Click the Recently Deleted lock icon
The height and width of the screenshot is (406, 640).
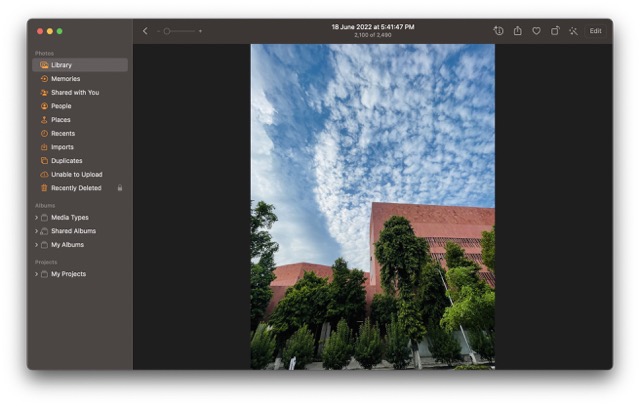[x=120, y=188]
